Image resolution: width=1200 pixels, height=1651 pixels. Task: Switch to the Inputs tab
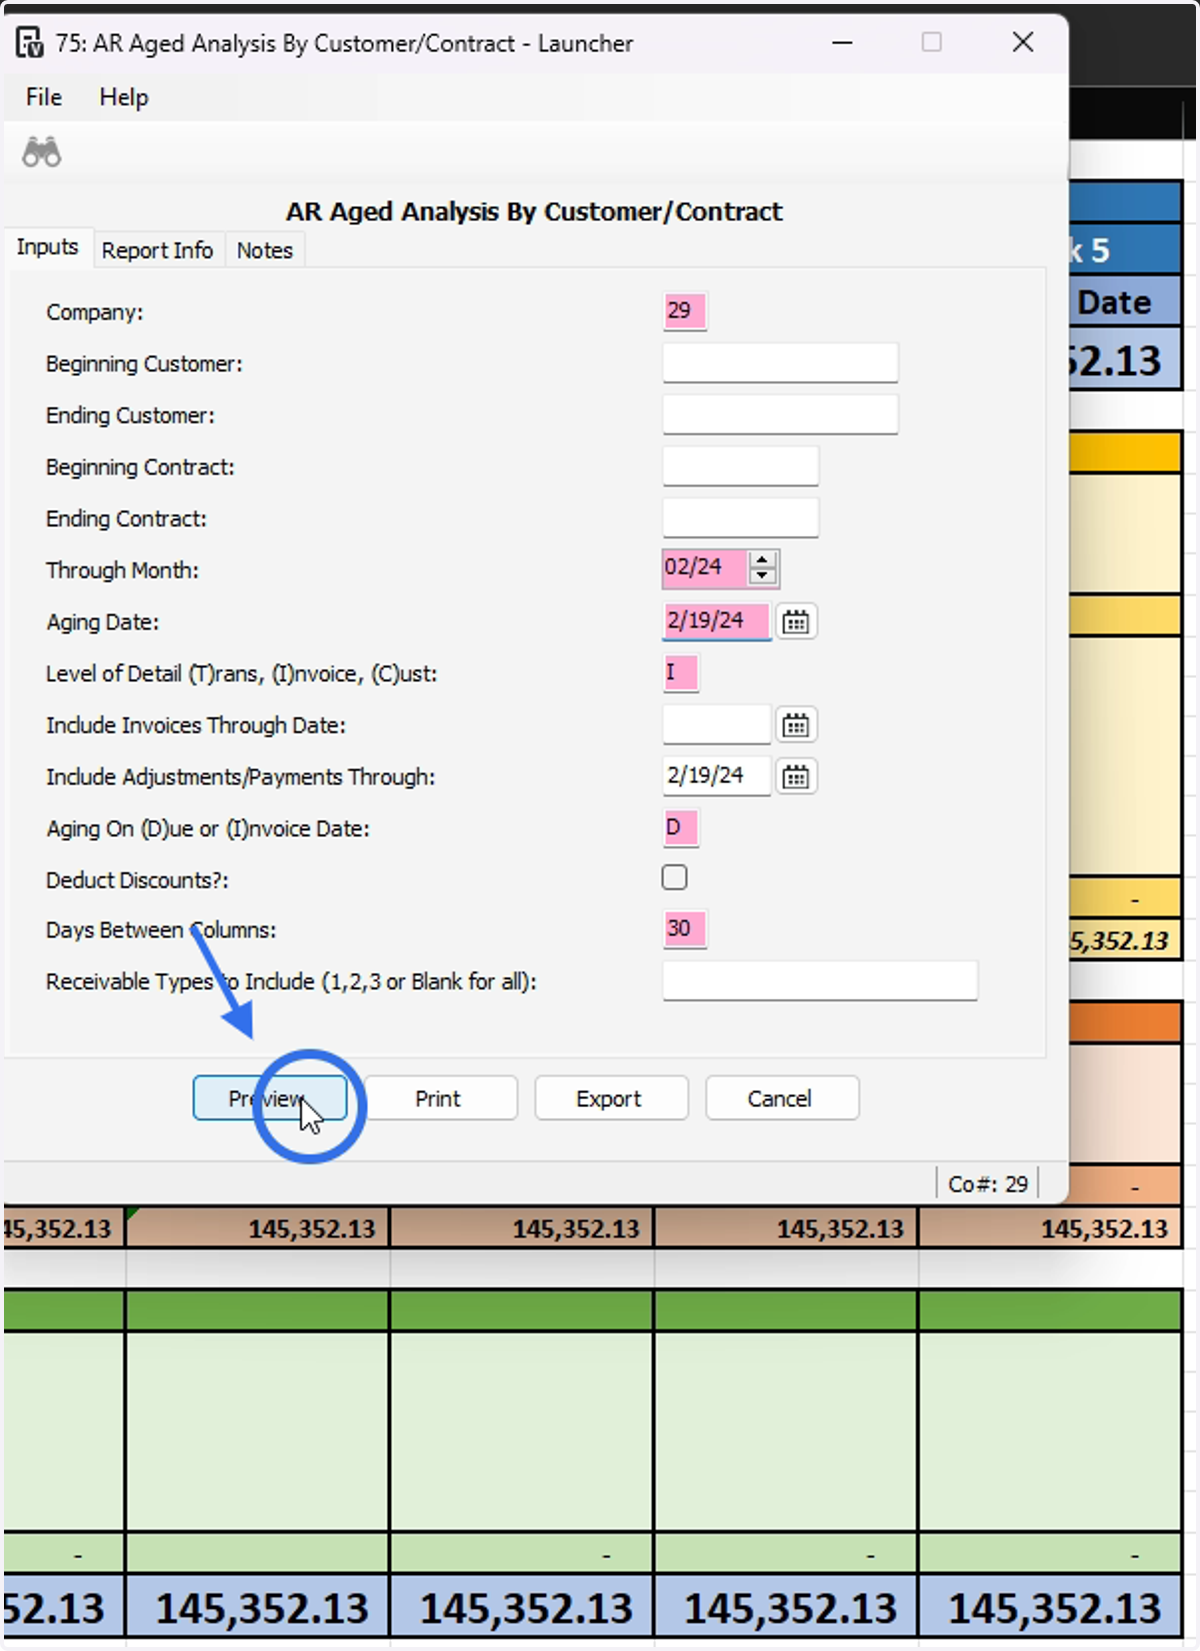pos(48,247)
